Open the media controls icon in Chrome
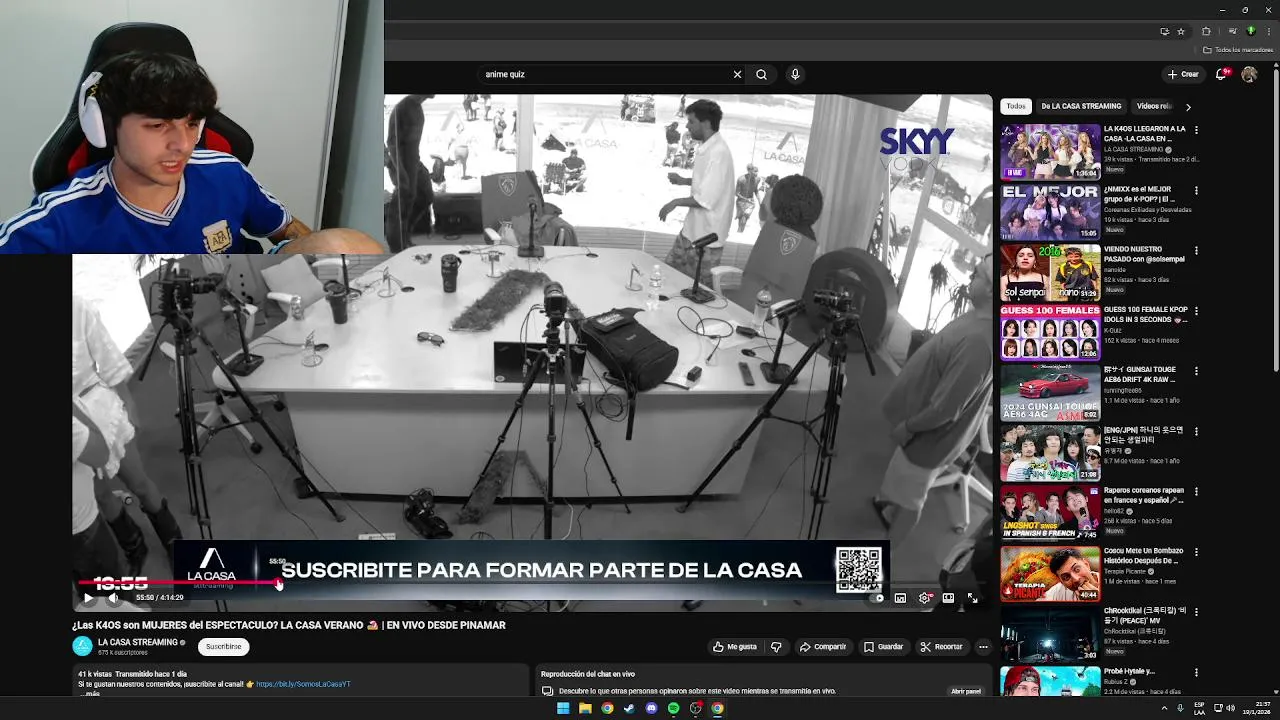 click(x=1233, y=31)
